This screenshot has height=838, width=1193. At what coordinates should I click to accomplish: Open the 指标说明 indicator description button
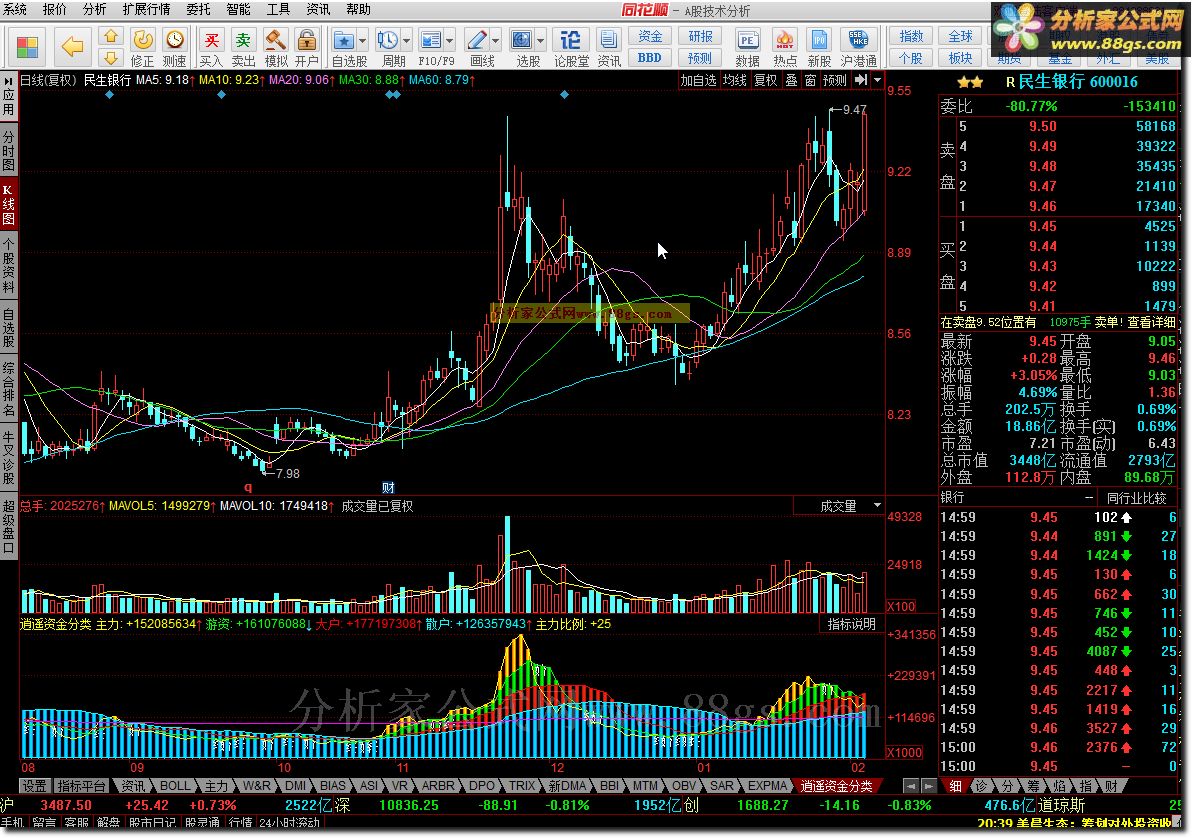[851, 624]
